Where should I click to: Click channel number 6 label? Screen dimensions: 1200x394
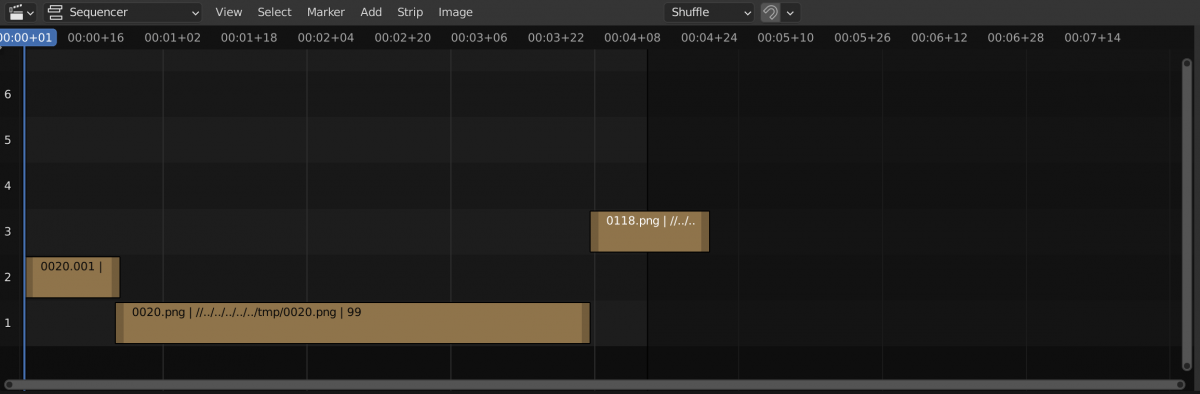click(8, 93)
